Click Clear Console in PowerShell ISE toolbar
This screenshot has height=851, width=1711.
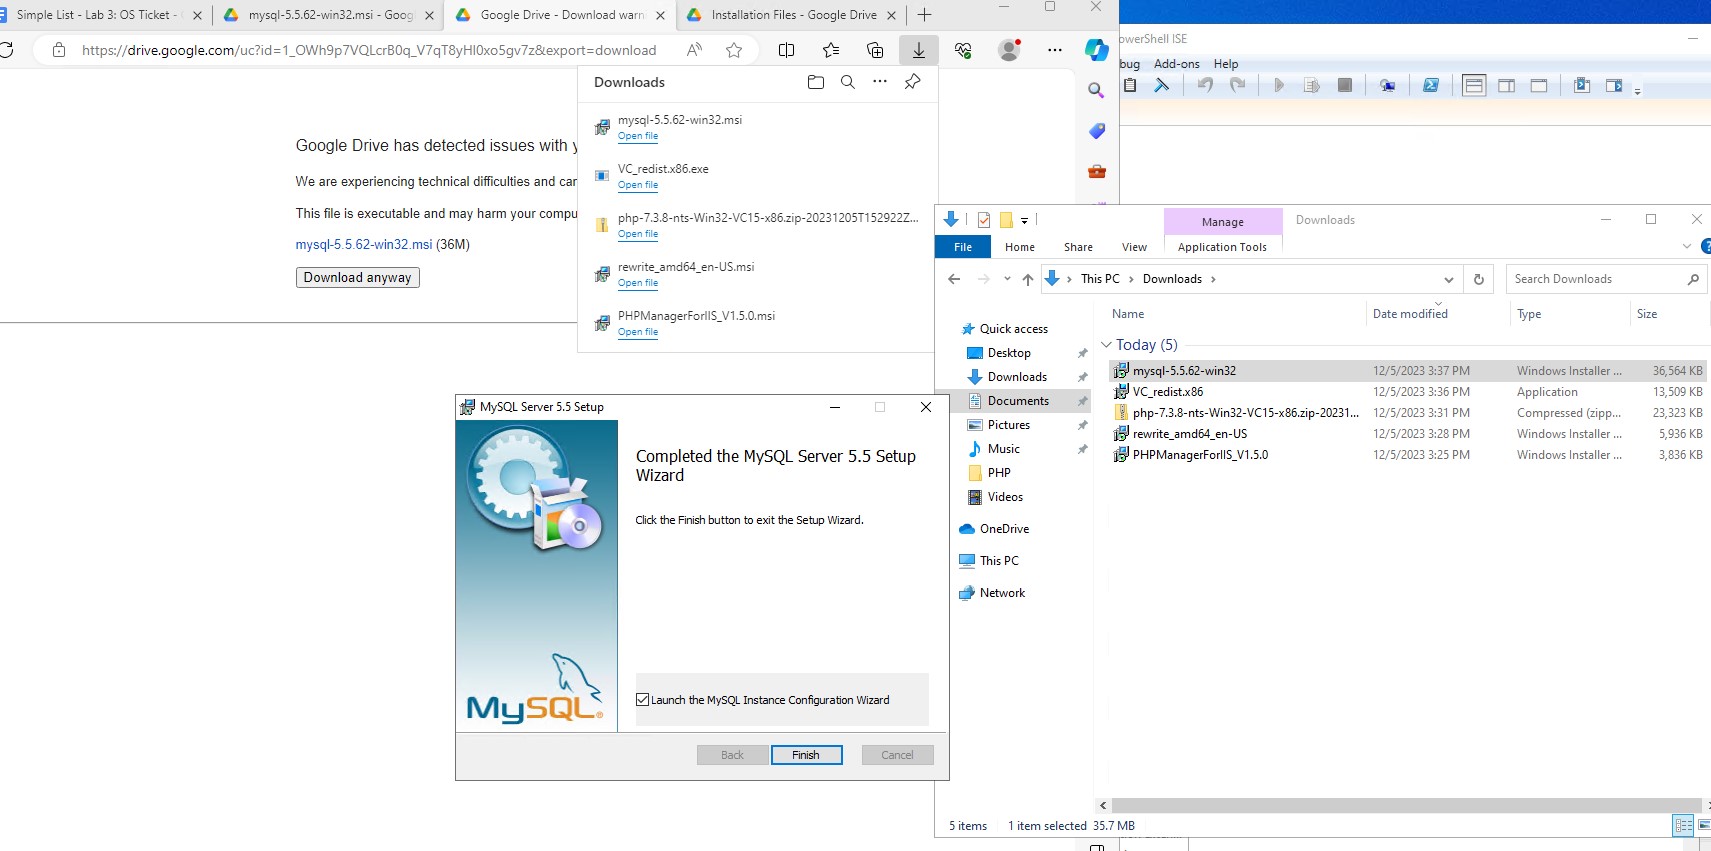pos(1161,85)
